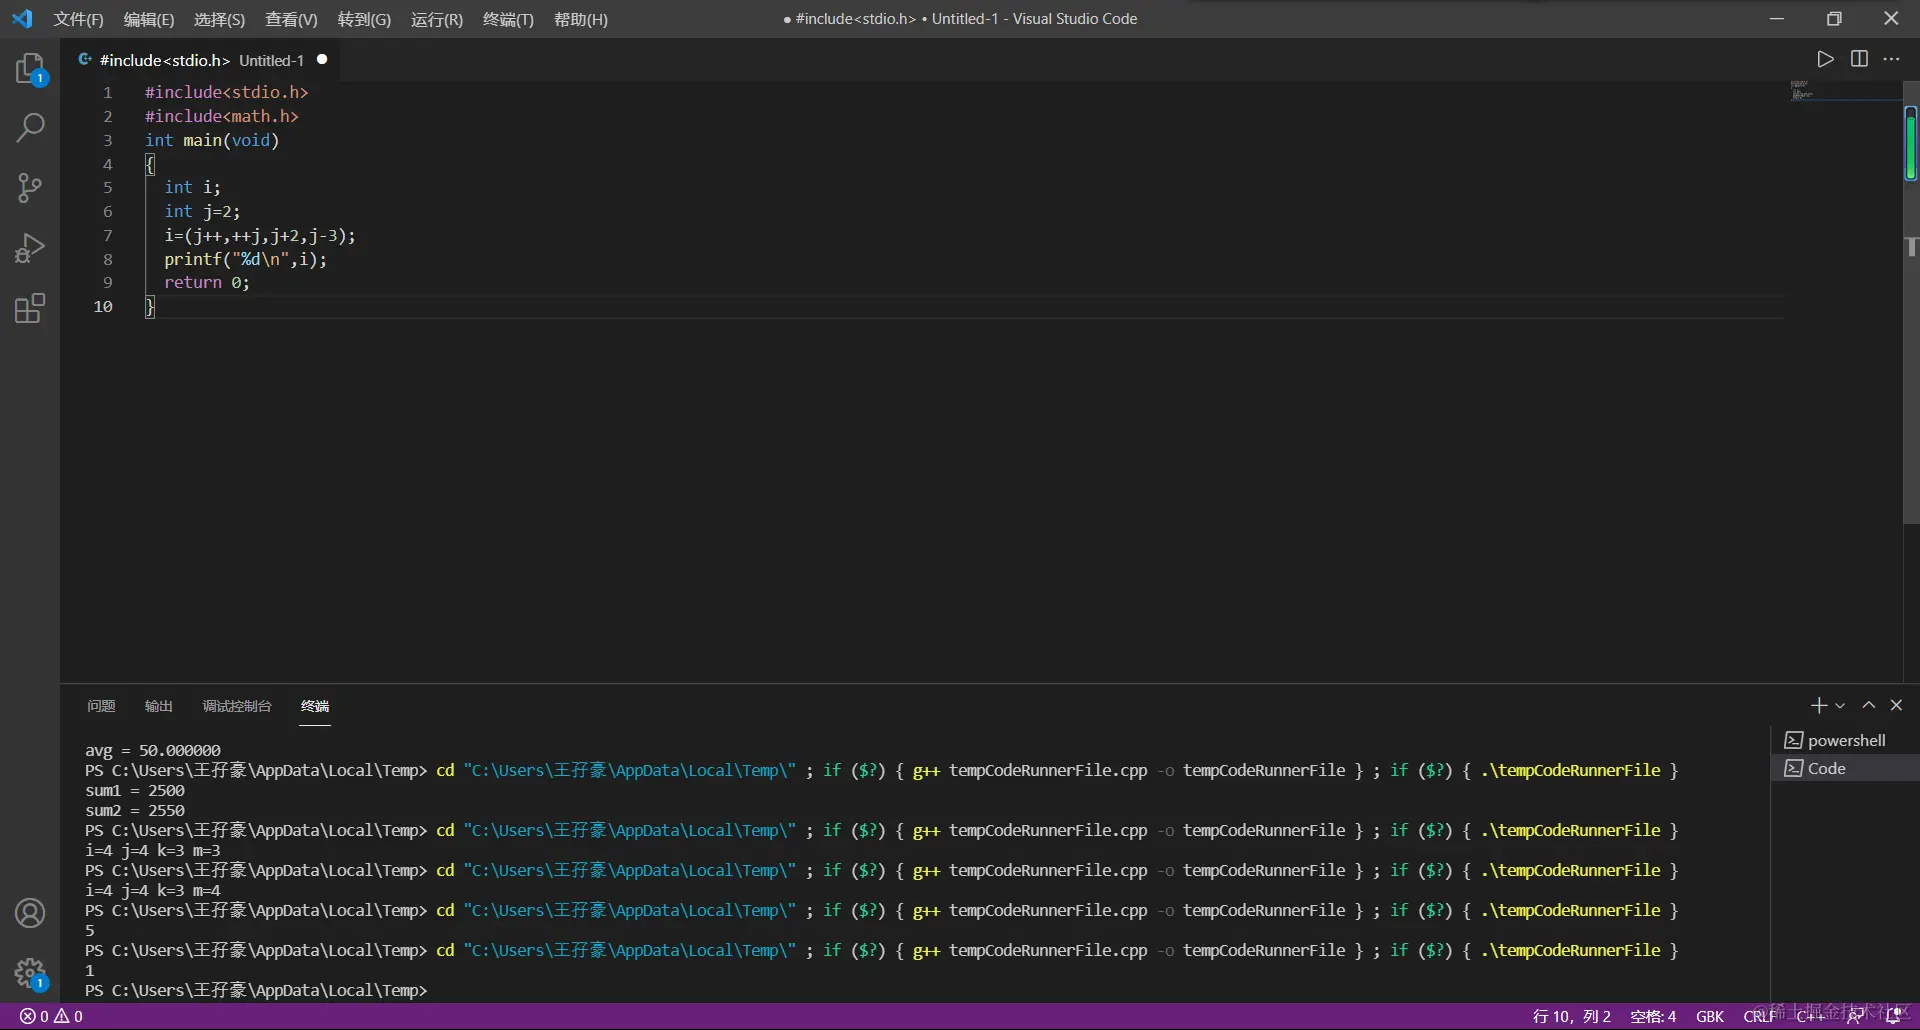Select the Untitled-1 editor tab
The width and height of the screenshot is (1920, 1030).
[201, 60]
